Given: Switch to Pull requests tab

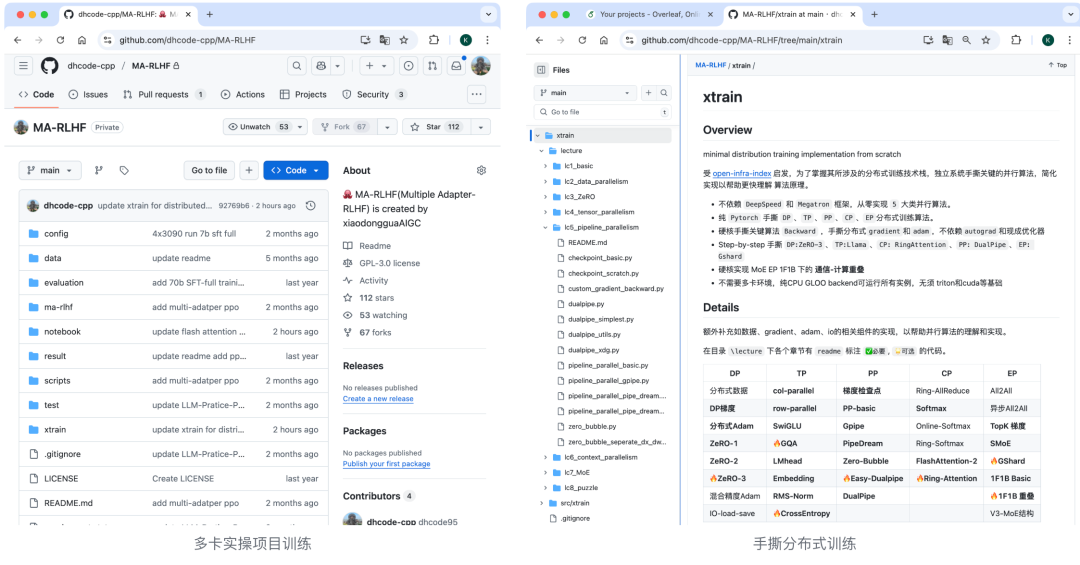Looking at the screenshot, I should (x=164, y=94).
